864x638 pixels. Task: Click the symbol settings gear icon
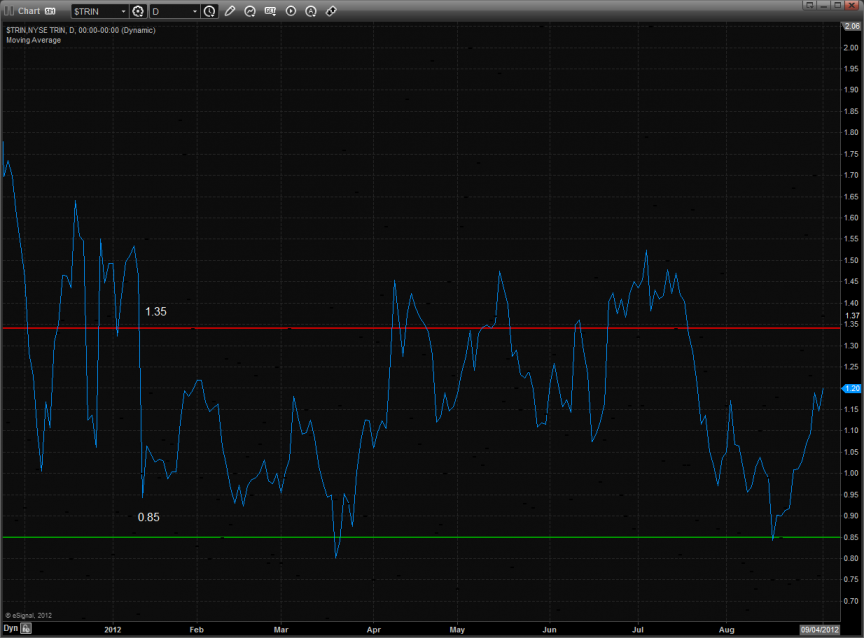click(x=138, y=11)
